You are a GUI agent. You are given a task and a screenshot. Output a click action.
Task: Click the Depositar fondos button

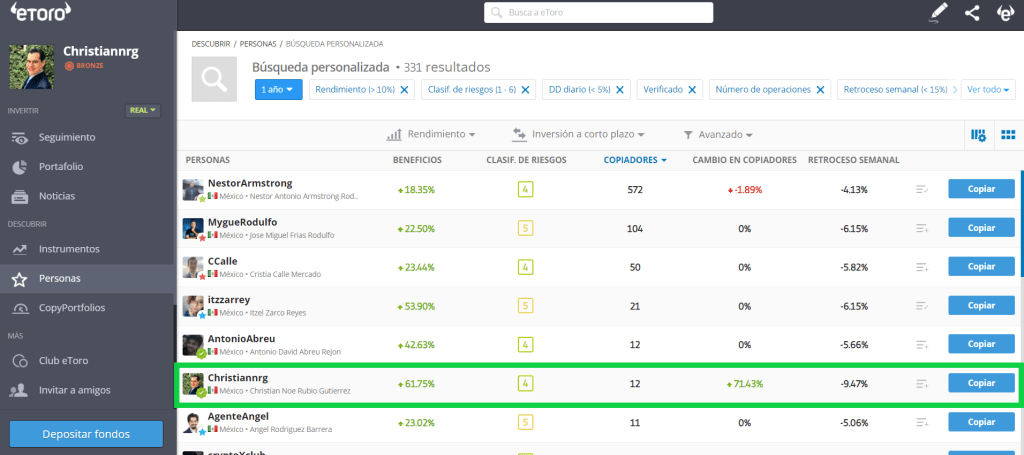pos(85,433)
